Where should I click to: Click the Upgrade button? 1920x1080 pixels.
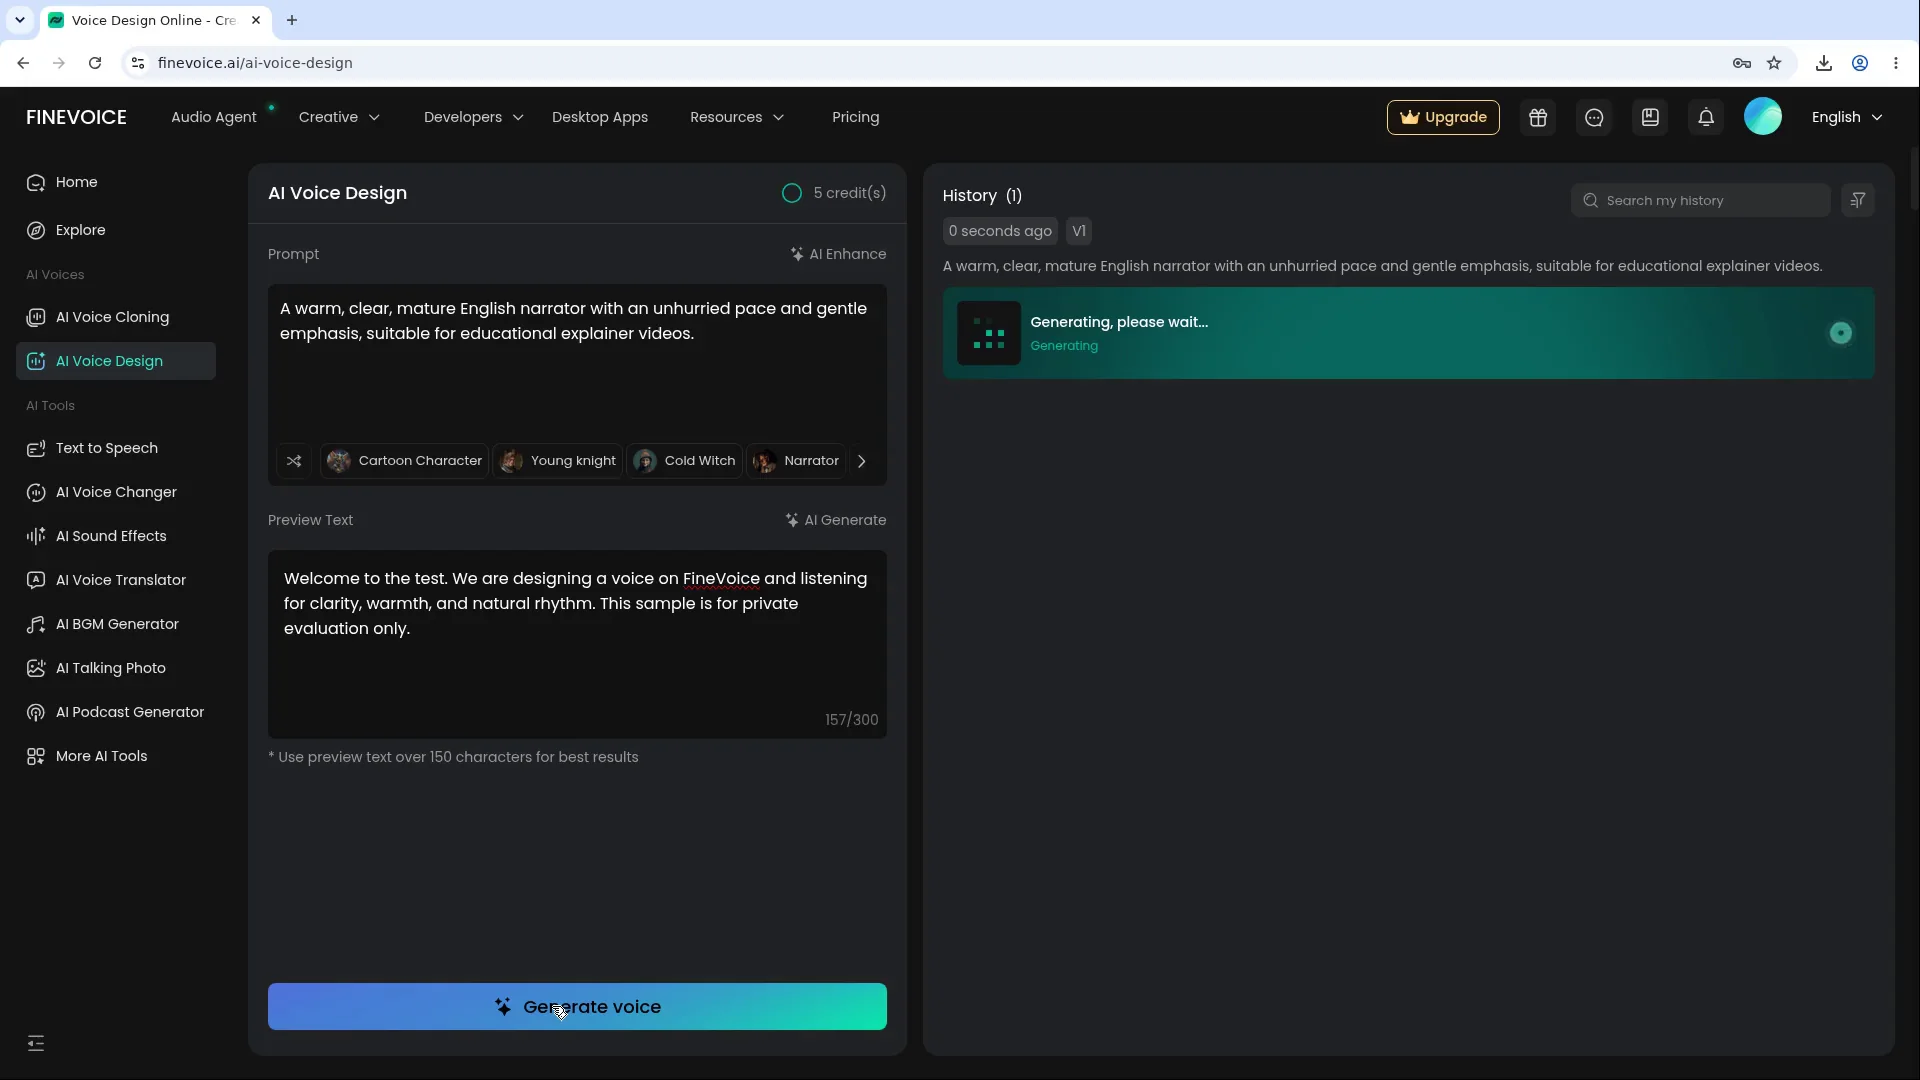[1443, 117]
